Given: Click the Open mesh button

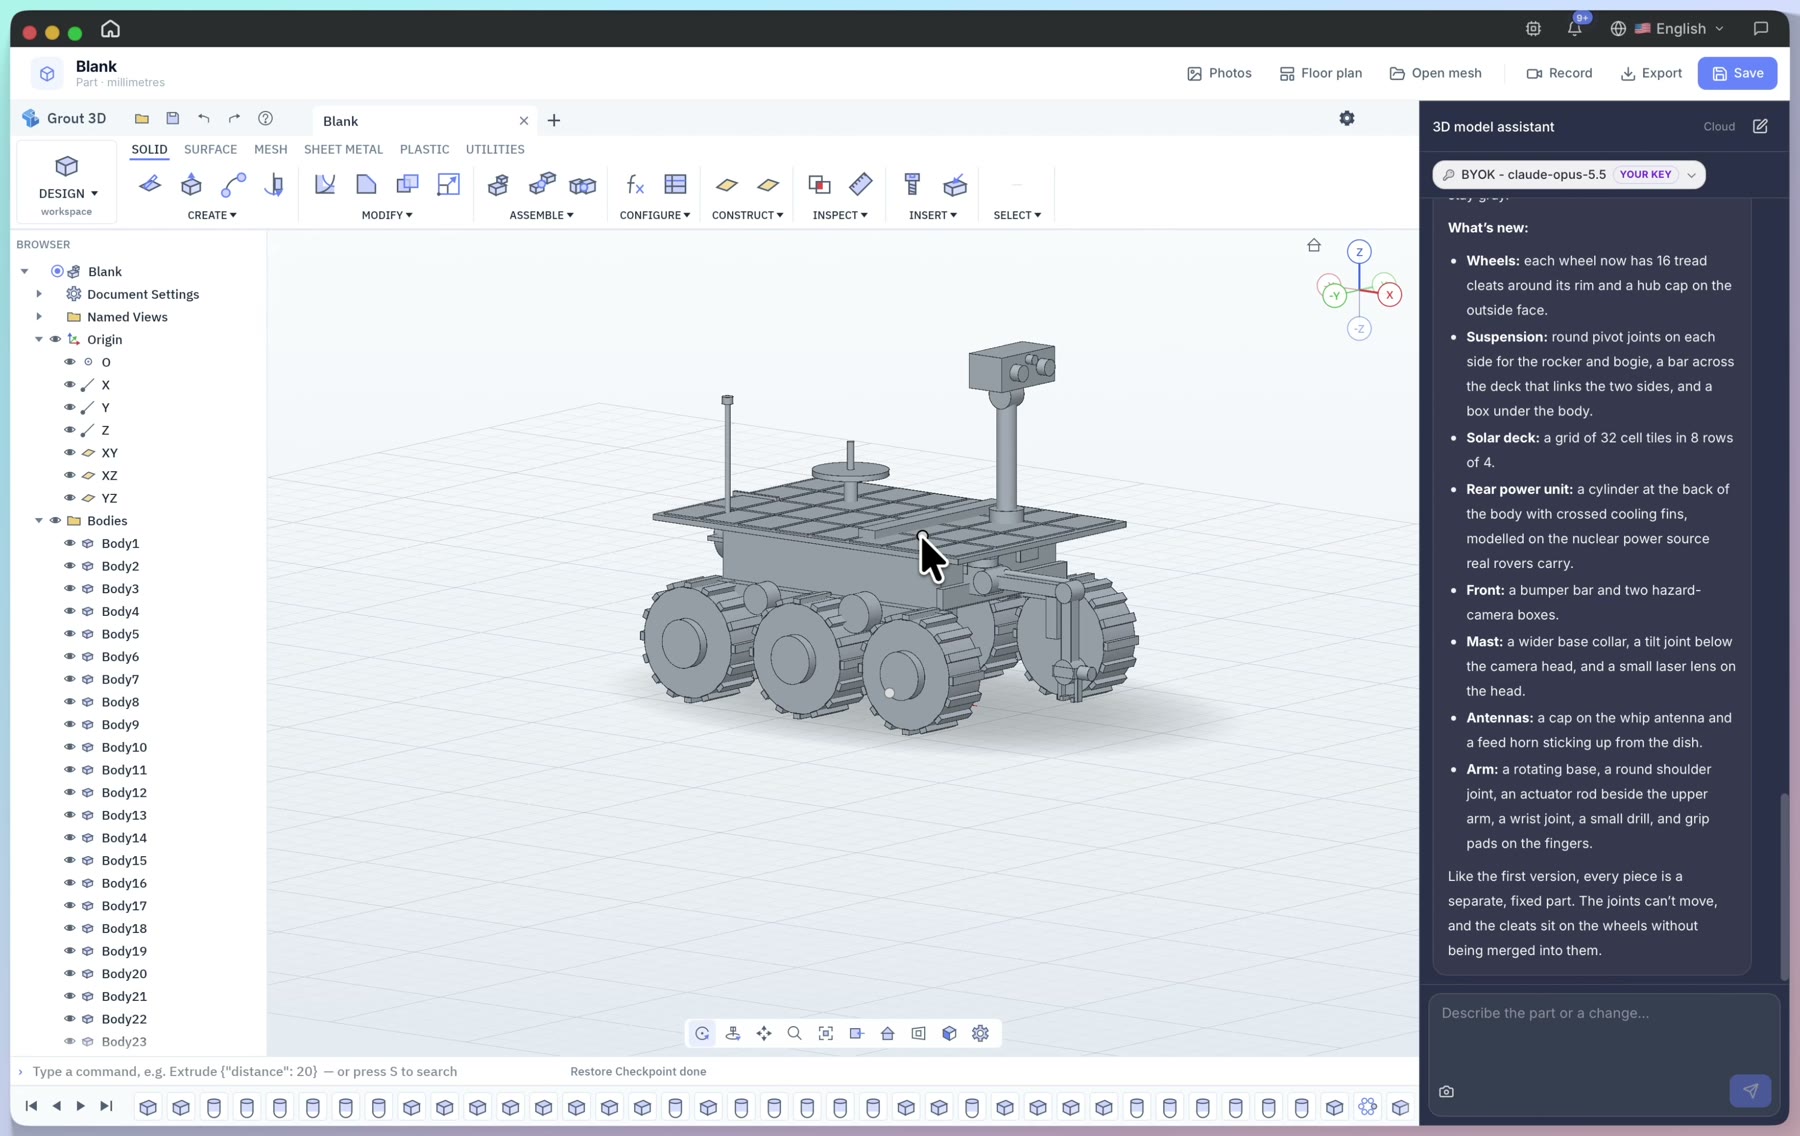Looking at the screenshot, I should [1435, 73].
